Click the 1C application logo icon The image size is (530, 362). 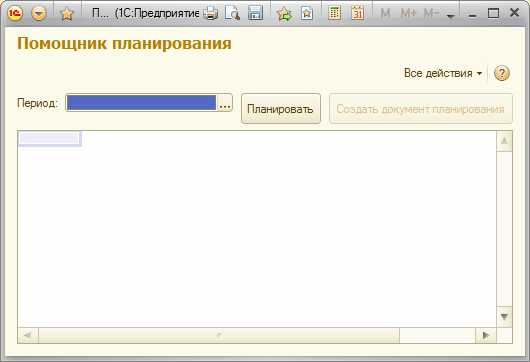15,14
